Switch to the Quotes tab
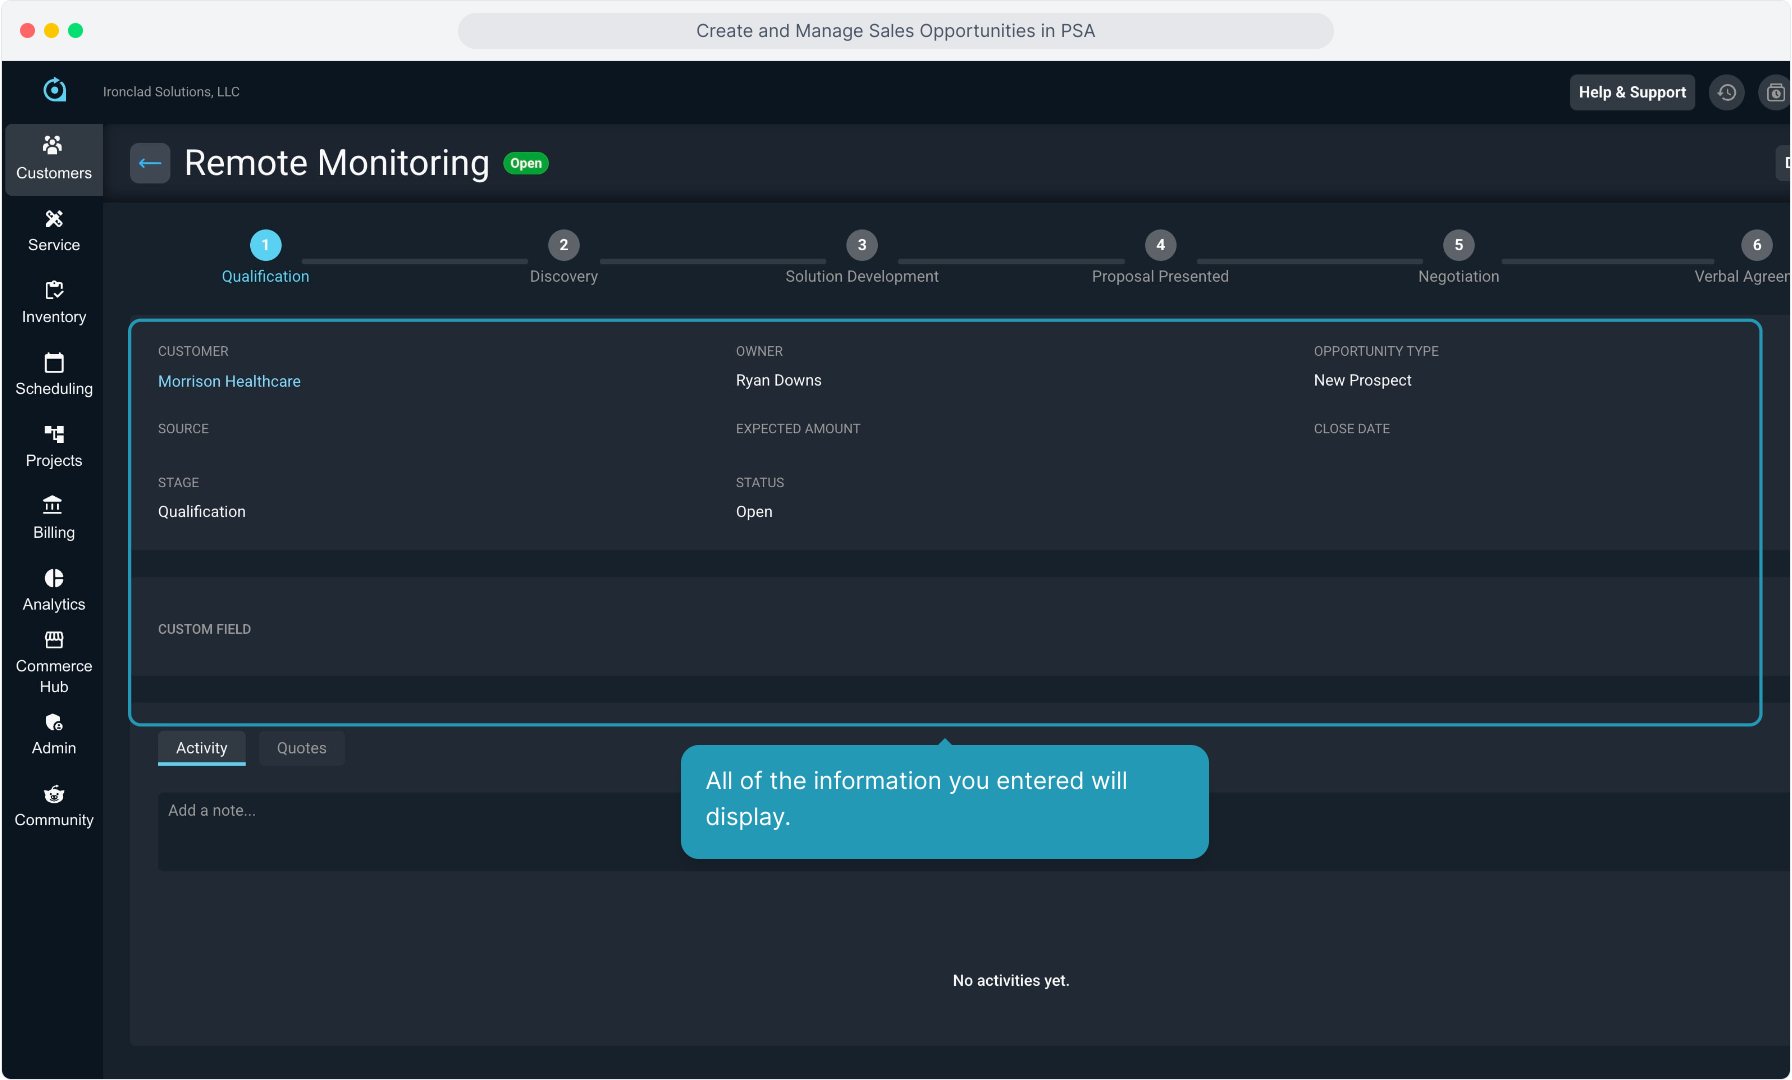 pyautogui.click(x=301, y=748)
